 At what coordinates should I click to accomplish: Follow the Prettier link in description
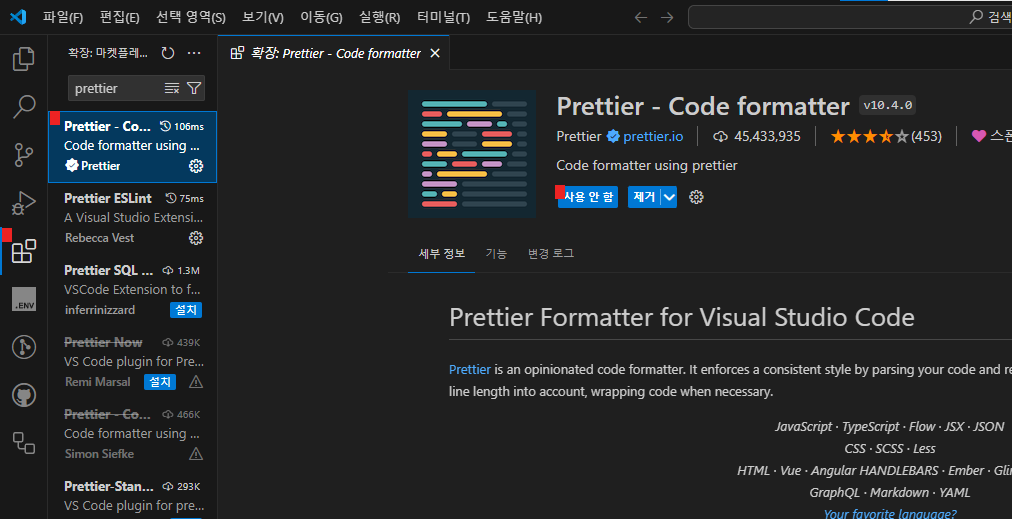pos(470,370)
